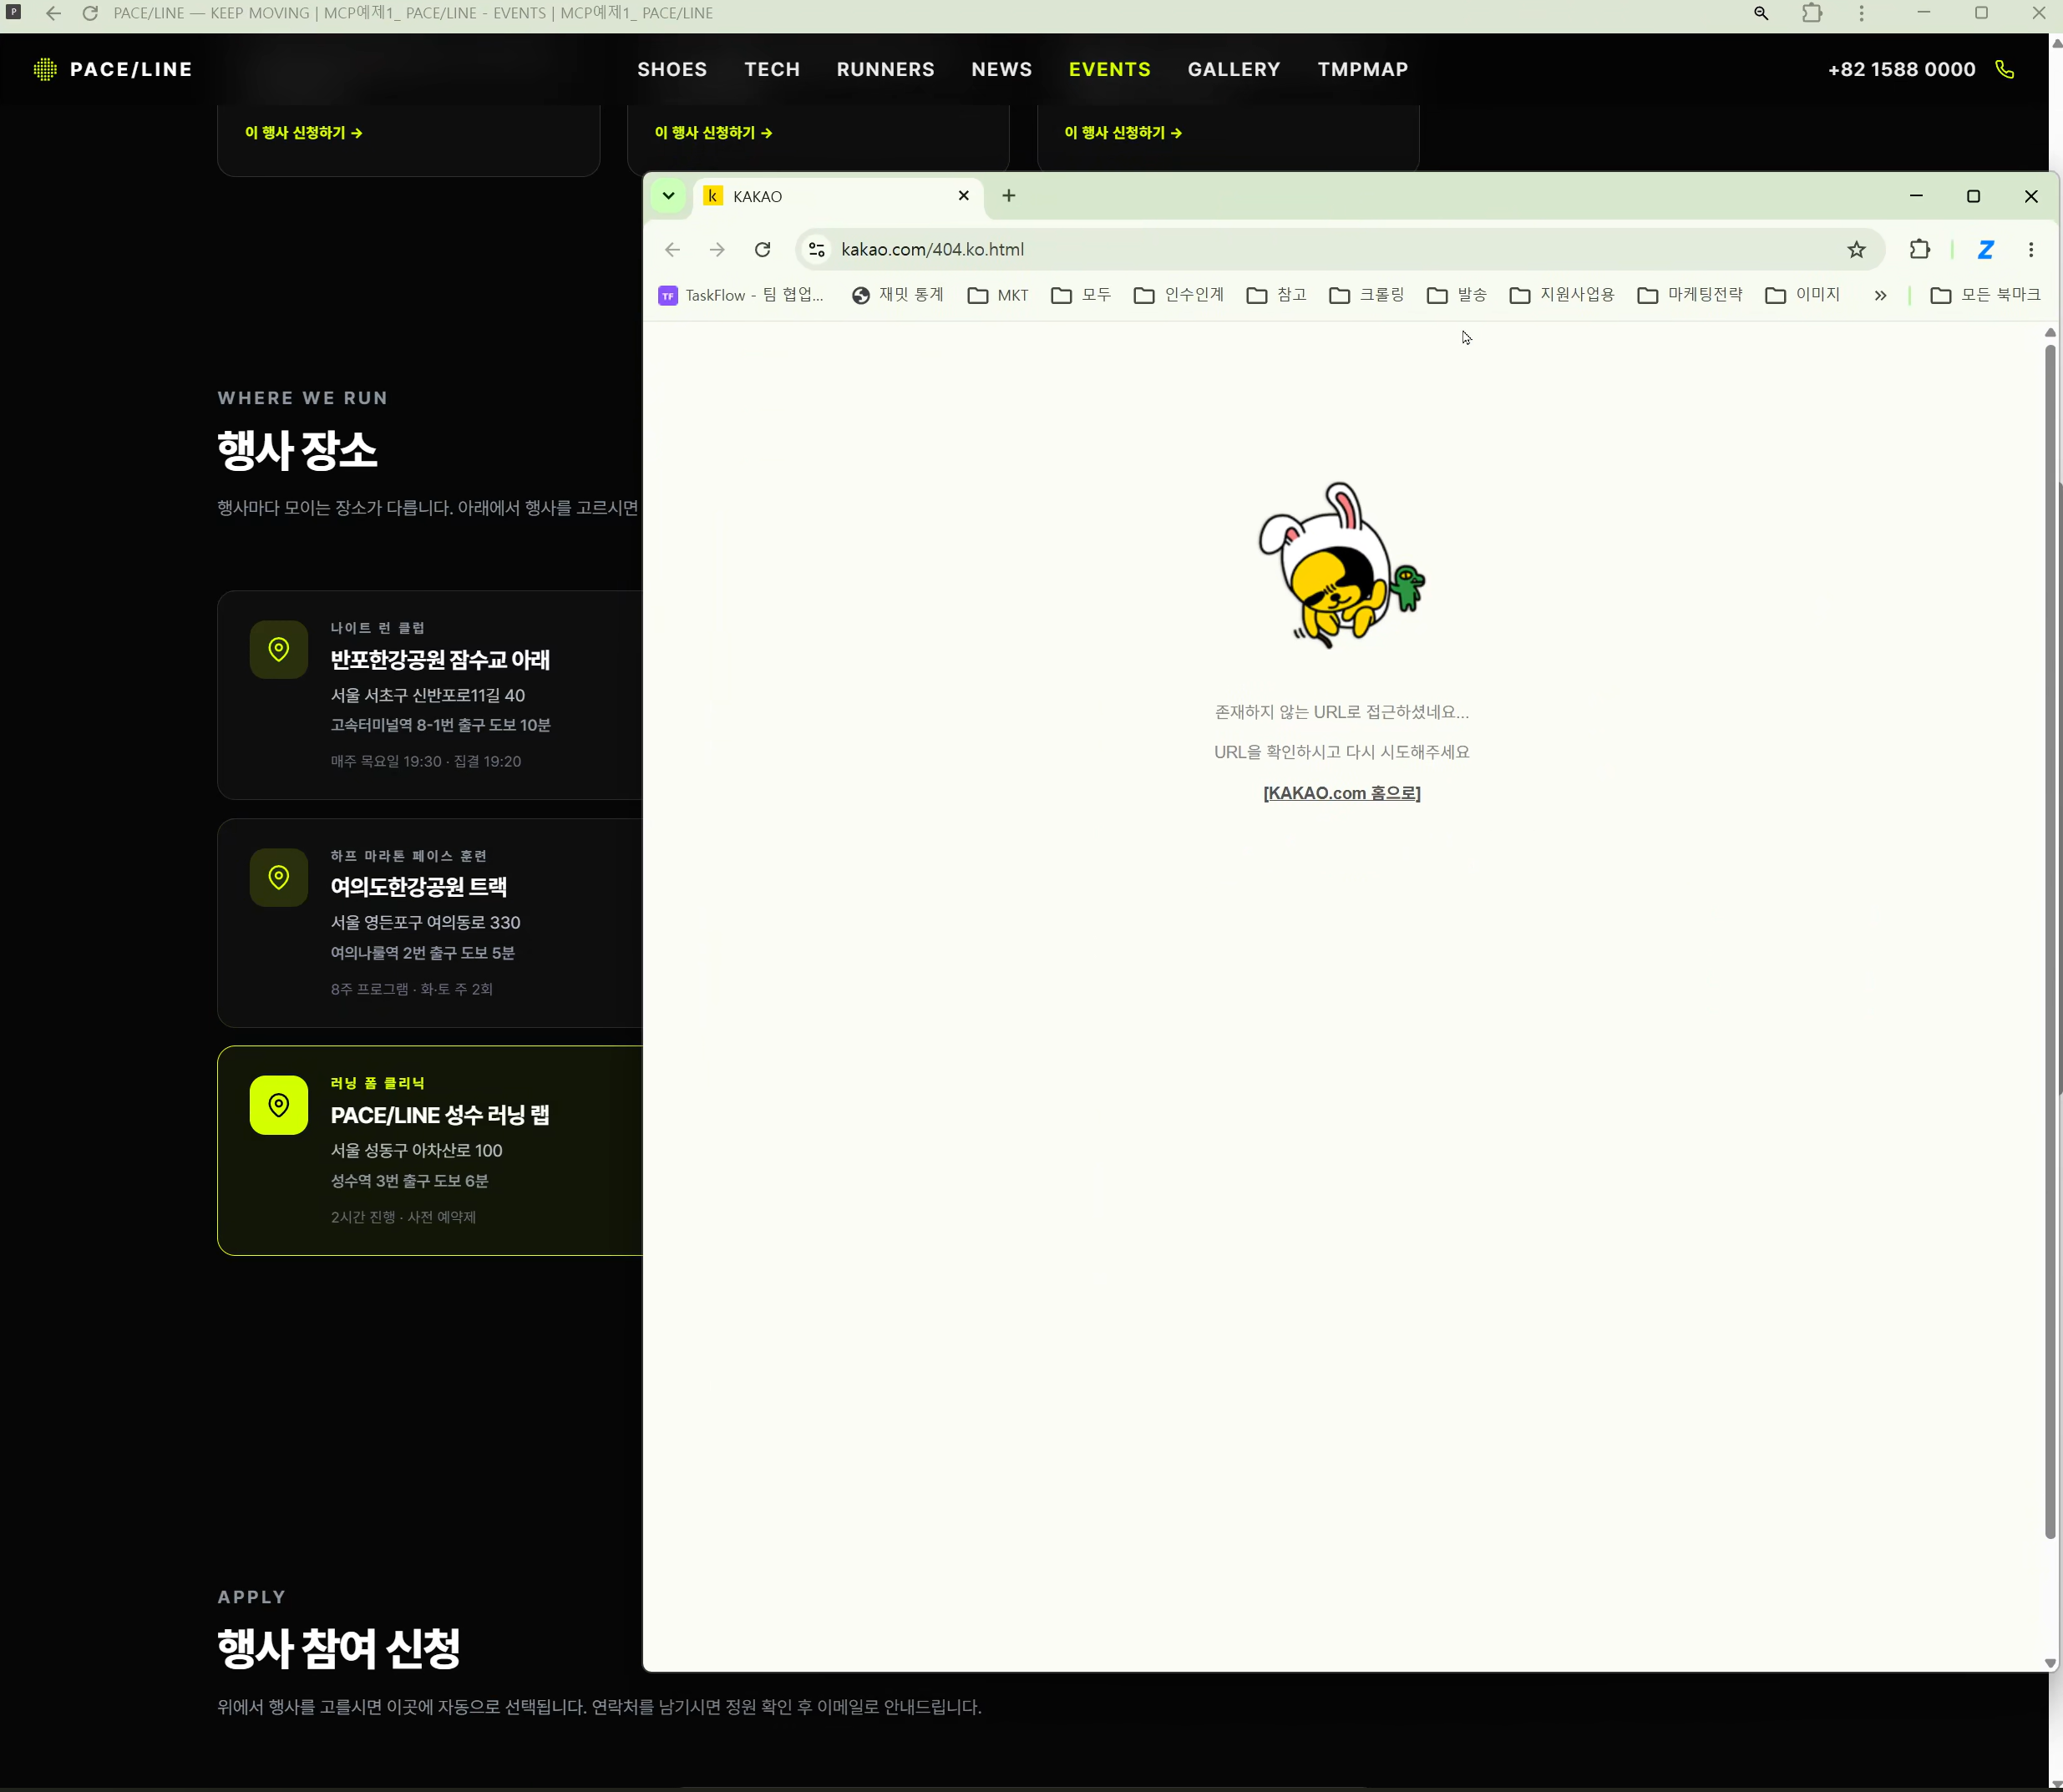Click the reload icon in Kakao window
2063x1792 pixels.
(762, 249)
